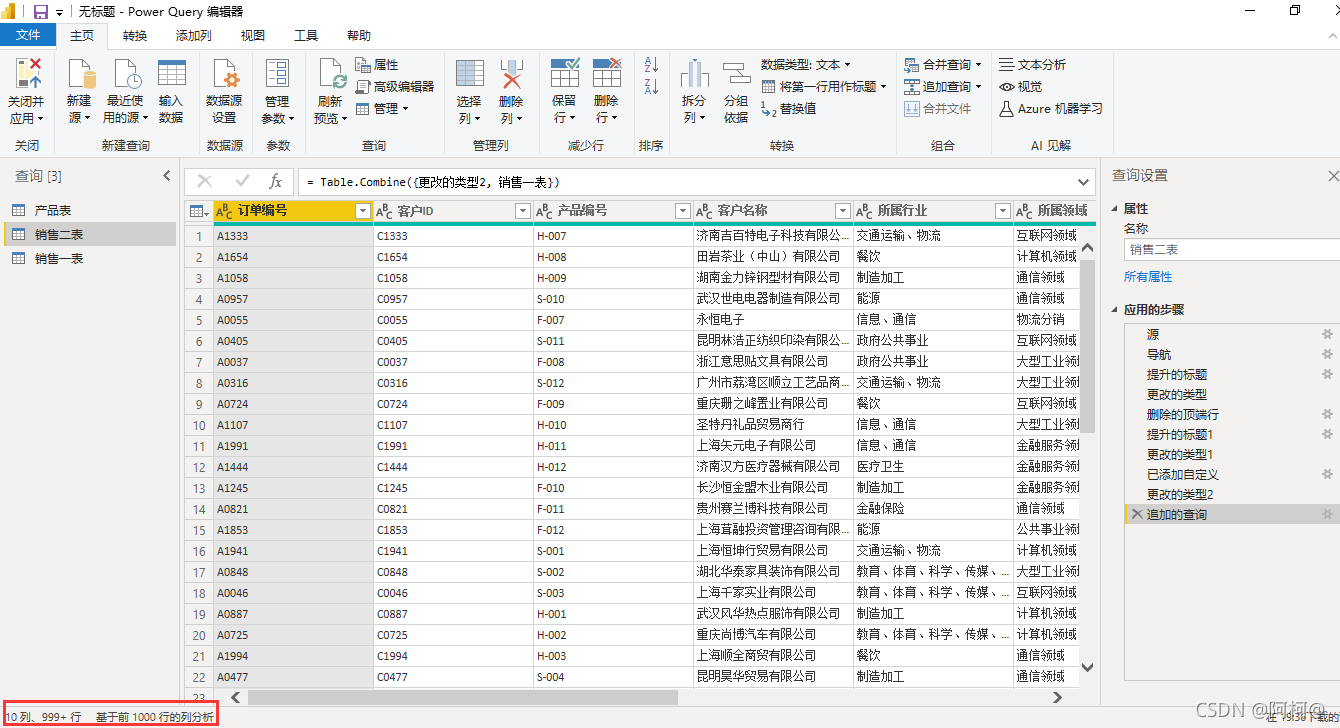
Task: Click the Enter Data icon
Action: [x=171, y=73]
